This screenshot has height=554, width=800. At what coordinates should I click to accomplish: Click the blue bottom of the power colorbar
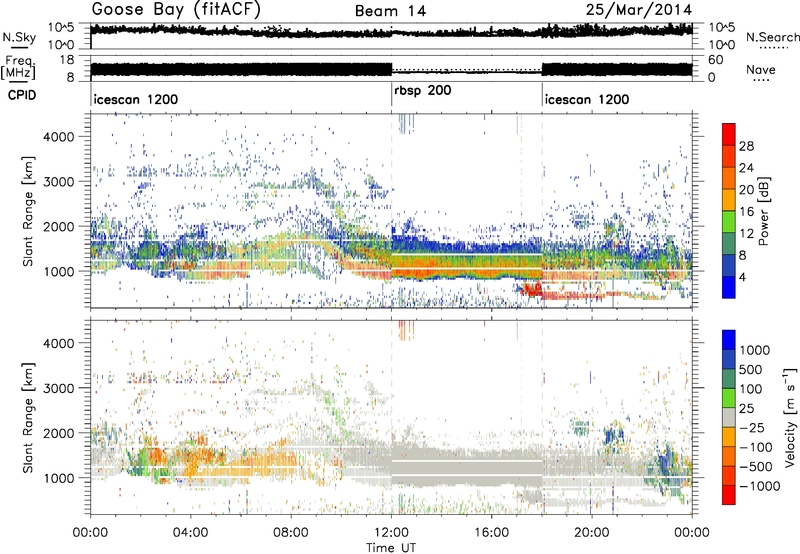coord(729,287)
